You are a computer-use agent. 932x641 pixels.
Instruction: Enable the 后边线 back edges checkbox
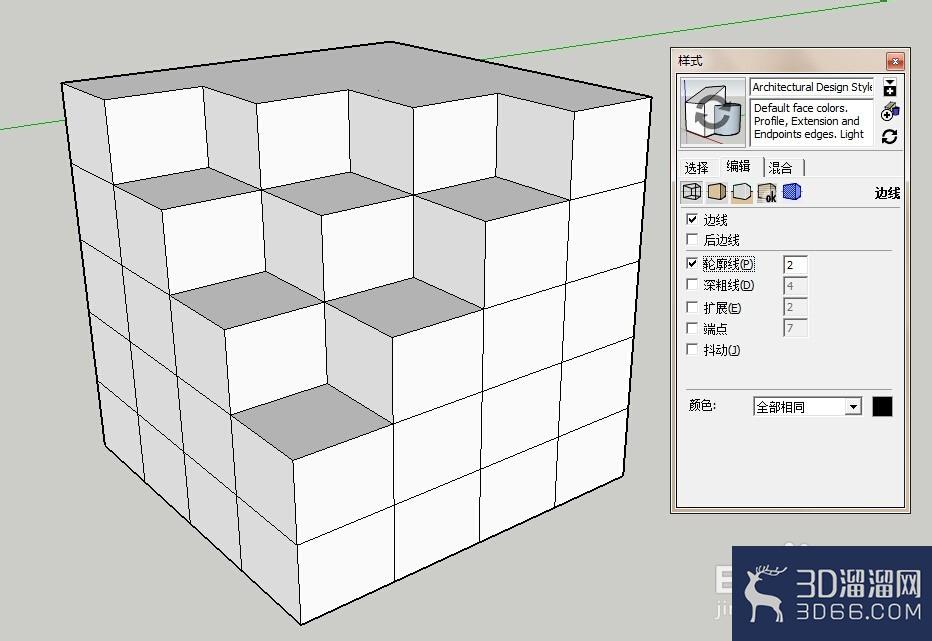click(x=692, y=240)
